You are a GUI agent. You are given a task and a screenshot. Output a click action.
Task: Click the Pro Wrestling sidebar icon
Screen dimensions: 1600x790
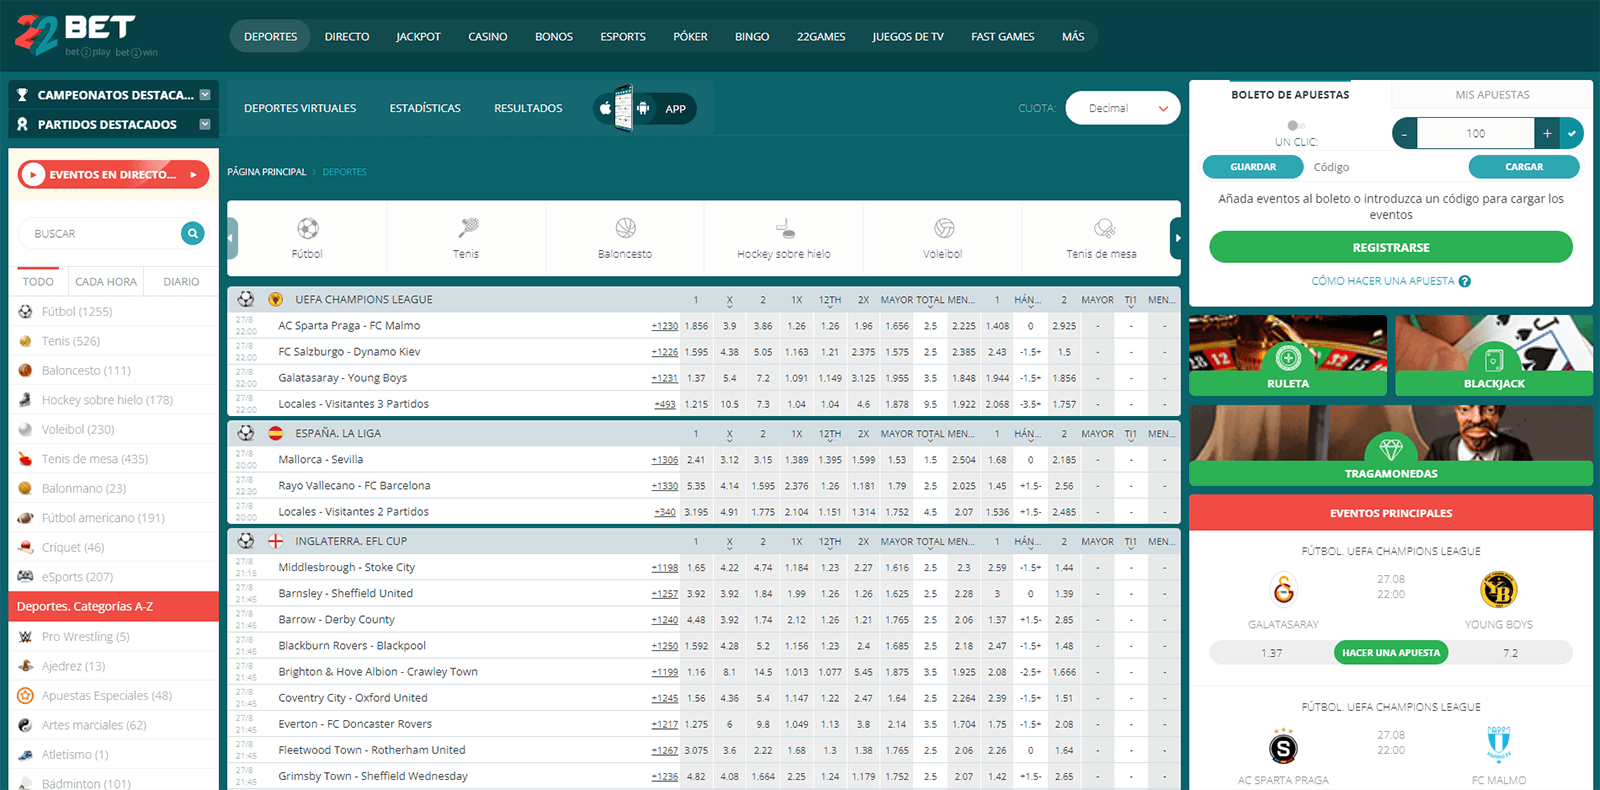tap(26, 636)
